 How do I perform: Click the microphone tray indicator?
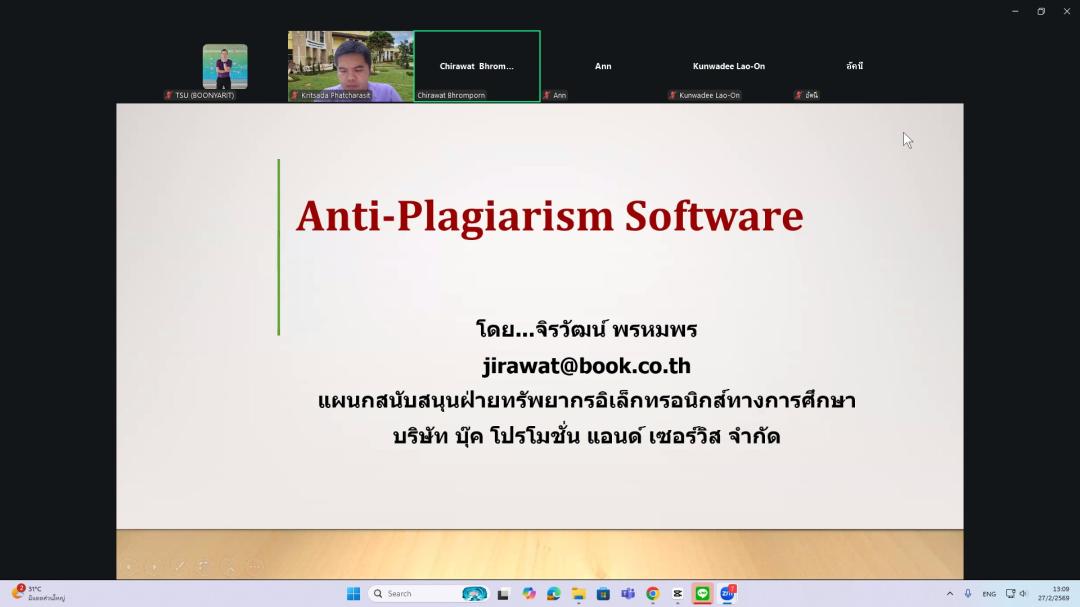point(968,593)
